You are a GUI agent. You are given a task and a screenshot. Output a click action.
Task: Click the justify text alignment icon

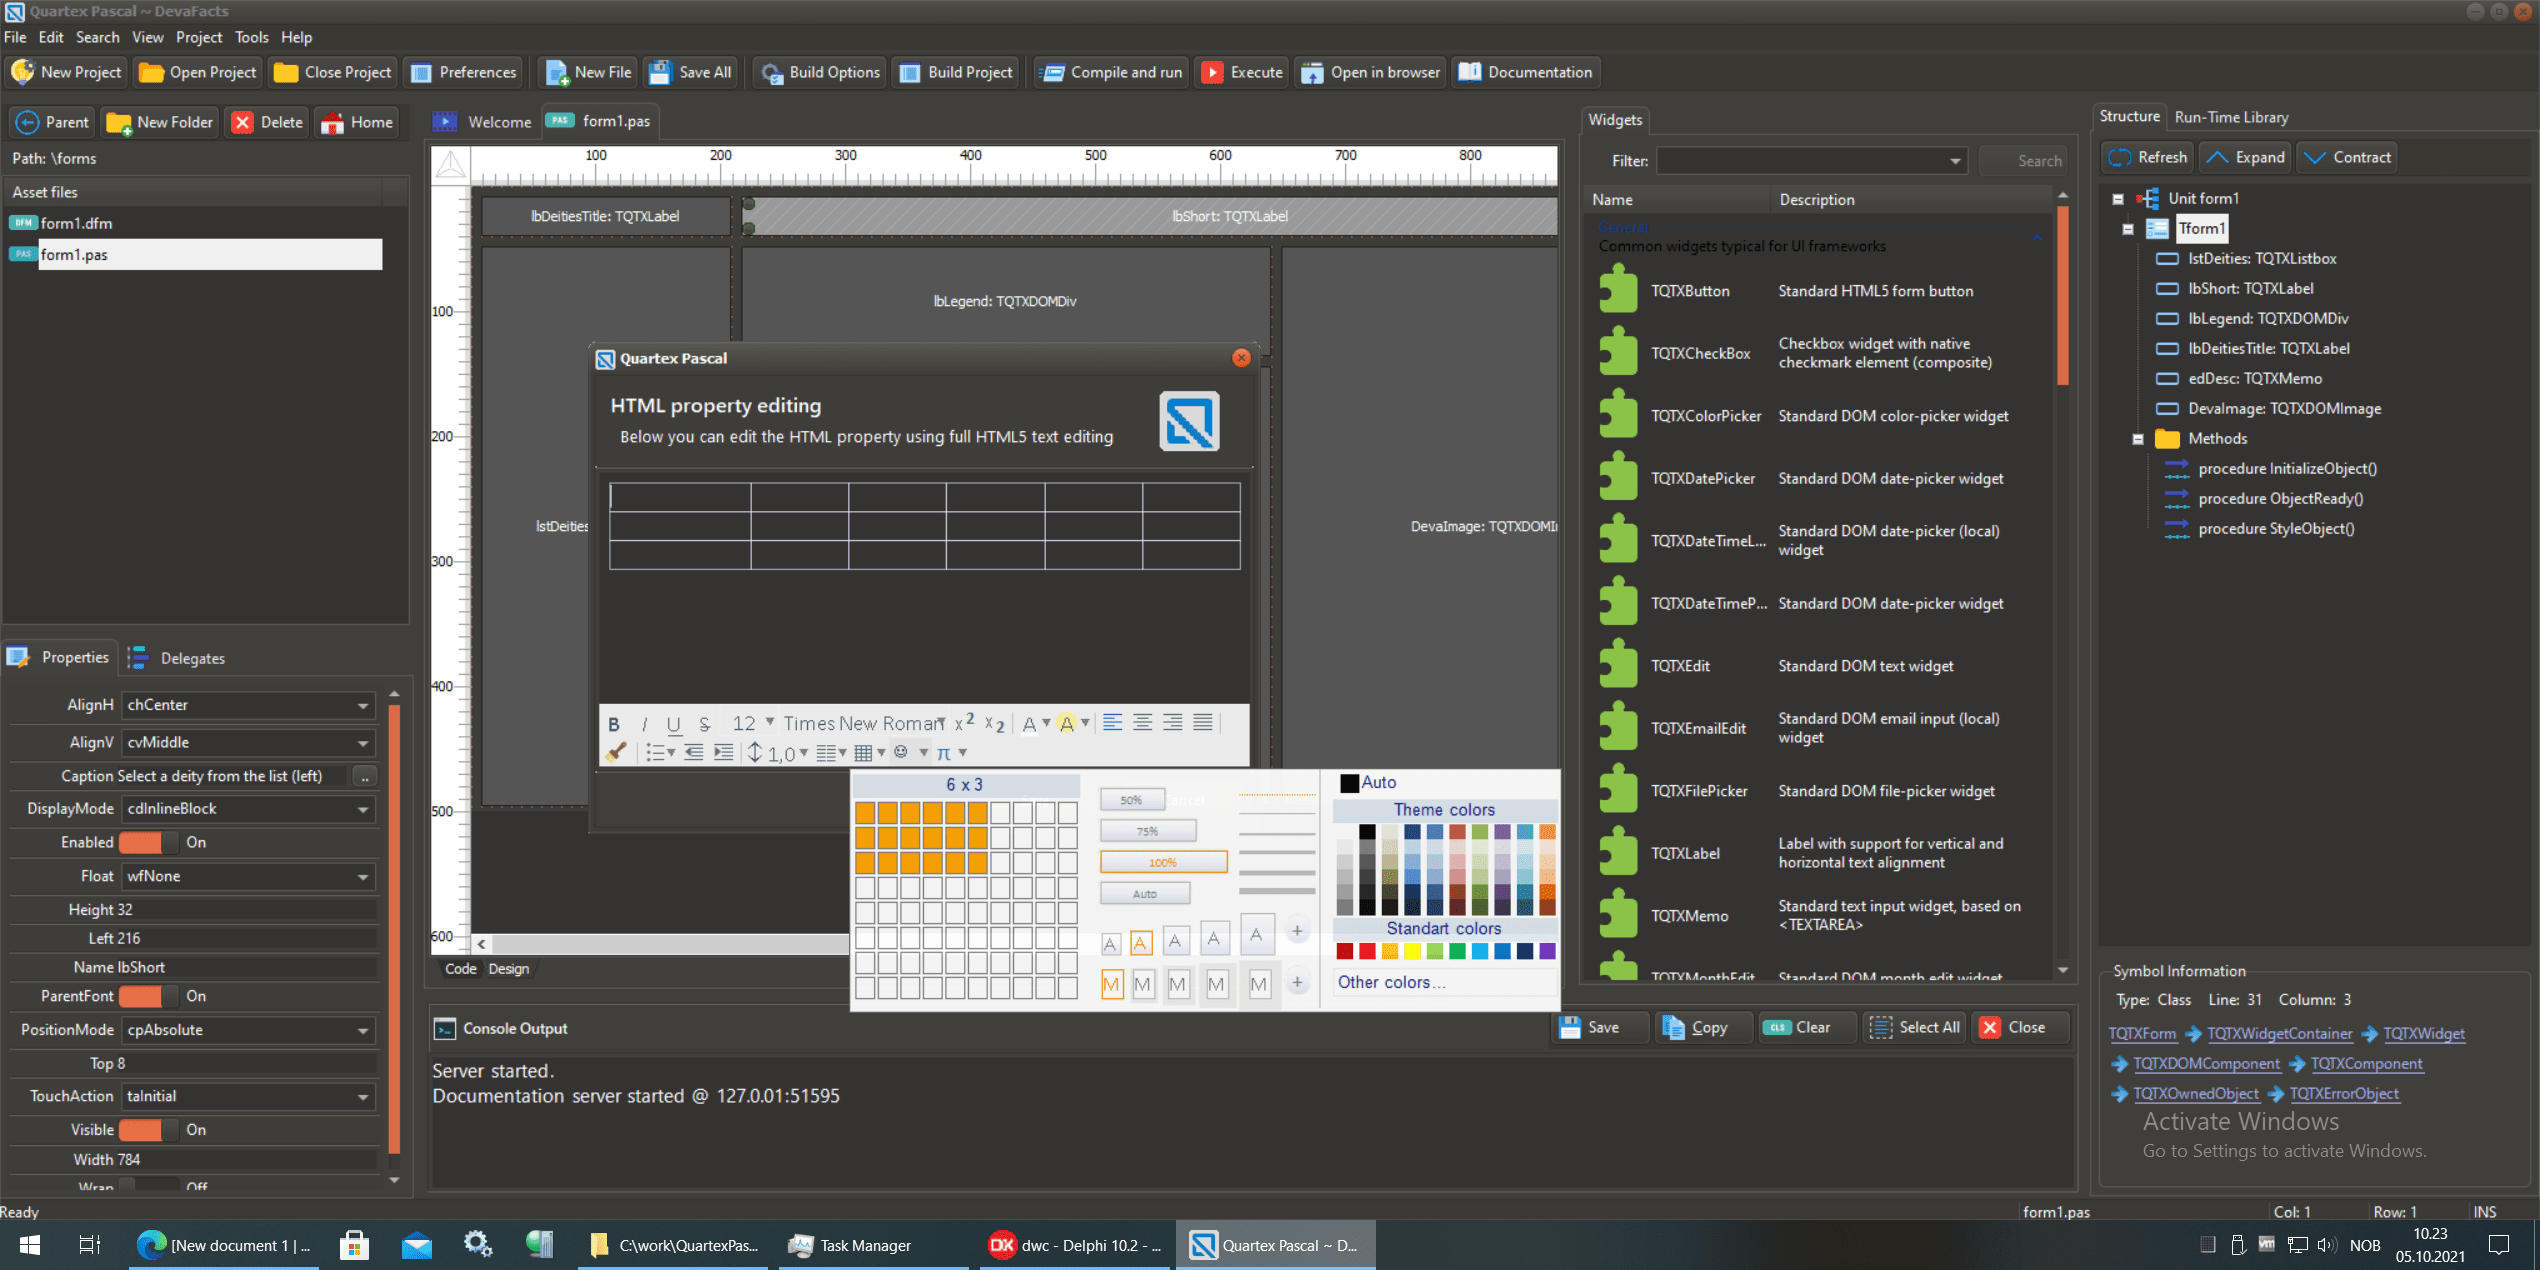tap(1203, 722)
